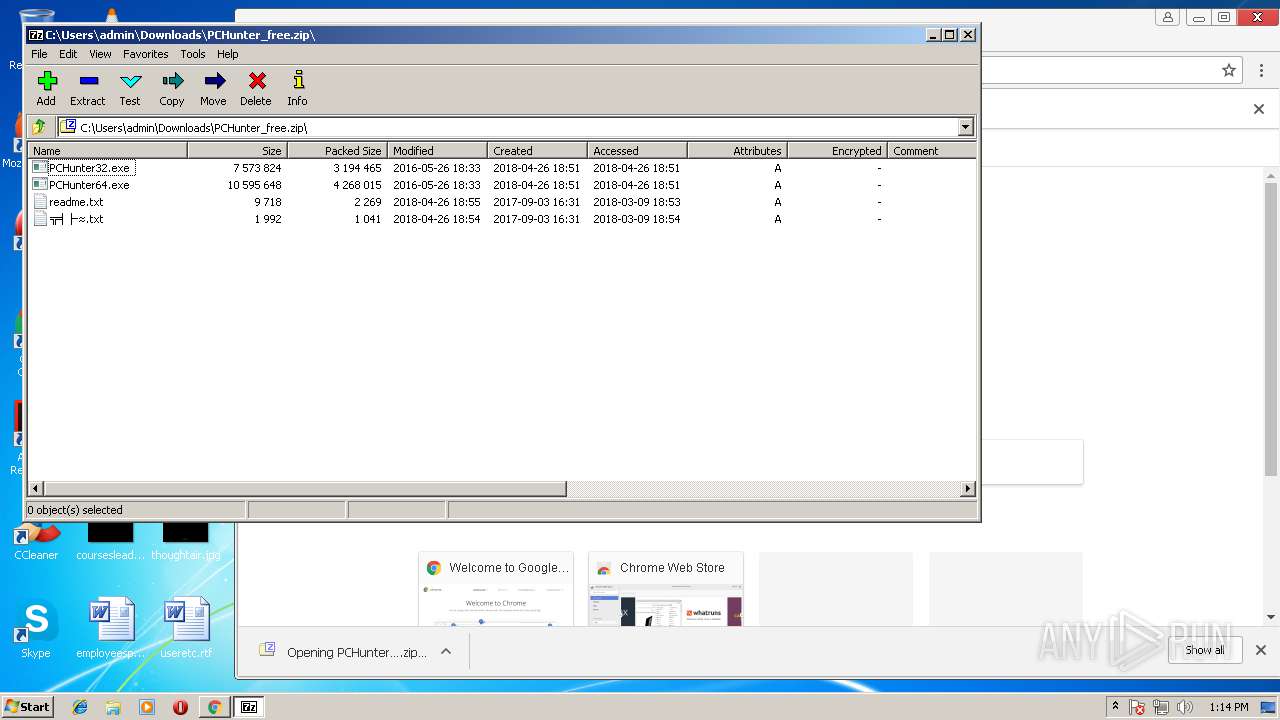Sort by the Size column header
The image size is (1280, 720).
coord(238,151)
